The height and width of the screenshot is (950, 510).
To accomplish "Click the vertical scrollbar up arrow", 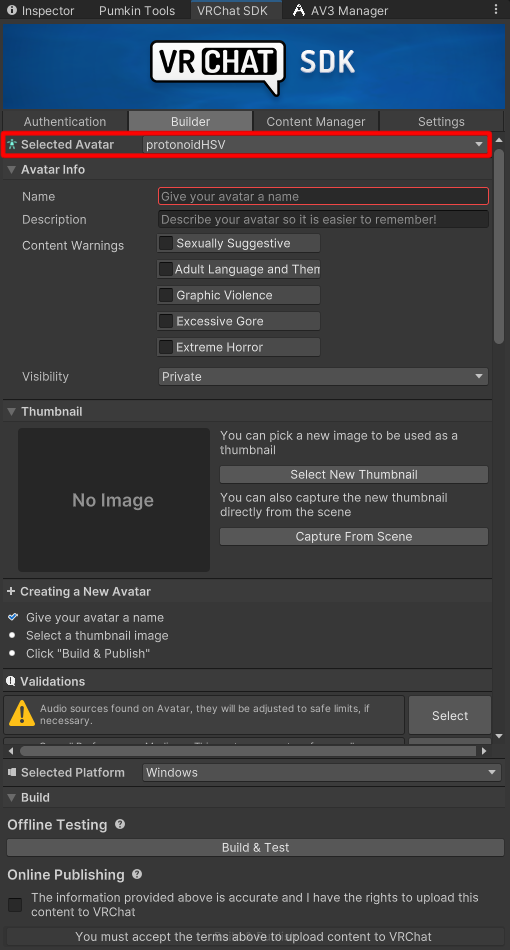I will point(499,140).
